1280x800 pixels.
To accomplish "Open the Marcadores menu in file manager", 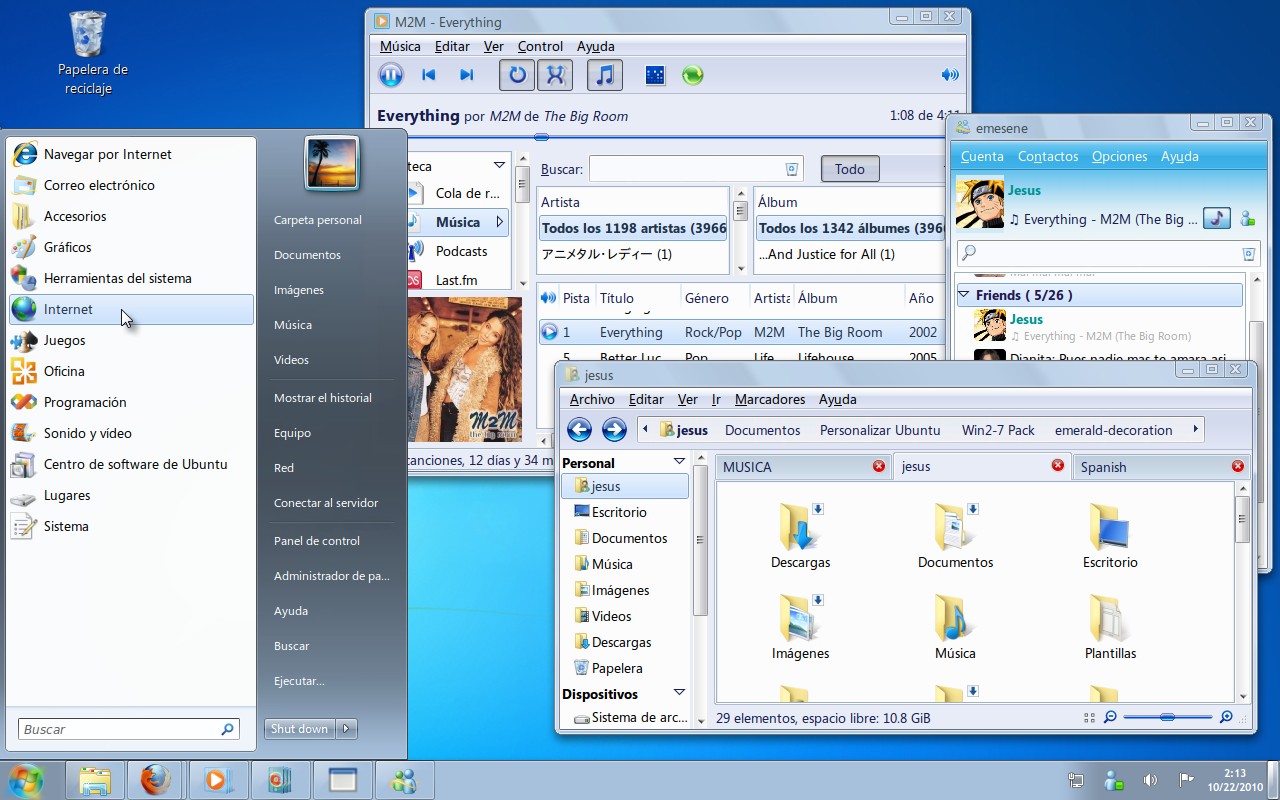I will 770,399.
